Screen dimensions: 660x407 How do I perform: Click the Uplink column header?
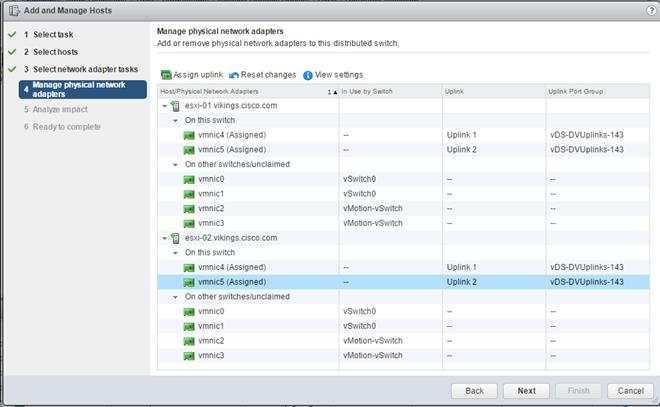click(494, 91)
